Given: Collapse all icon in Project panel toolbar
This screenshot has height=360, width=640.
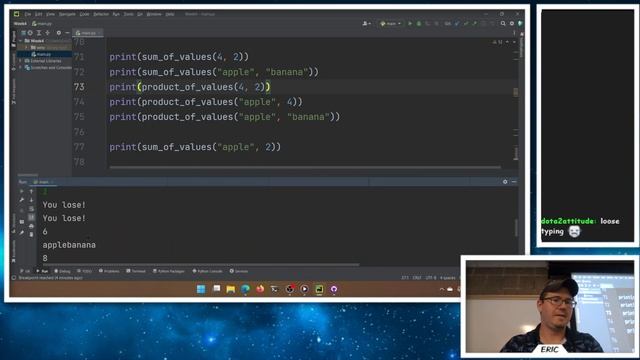Looking at the screenshot, I should (x=48, y=33).
